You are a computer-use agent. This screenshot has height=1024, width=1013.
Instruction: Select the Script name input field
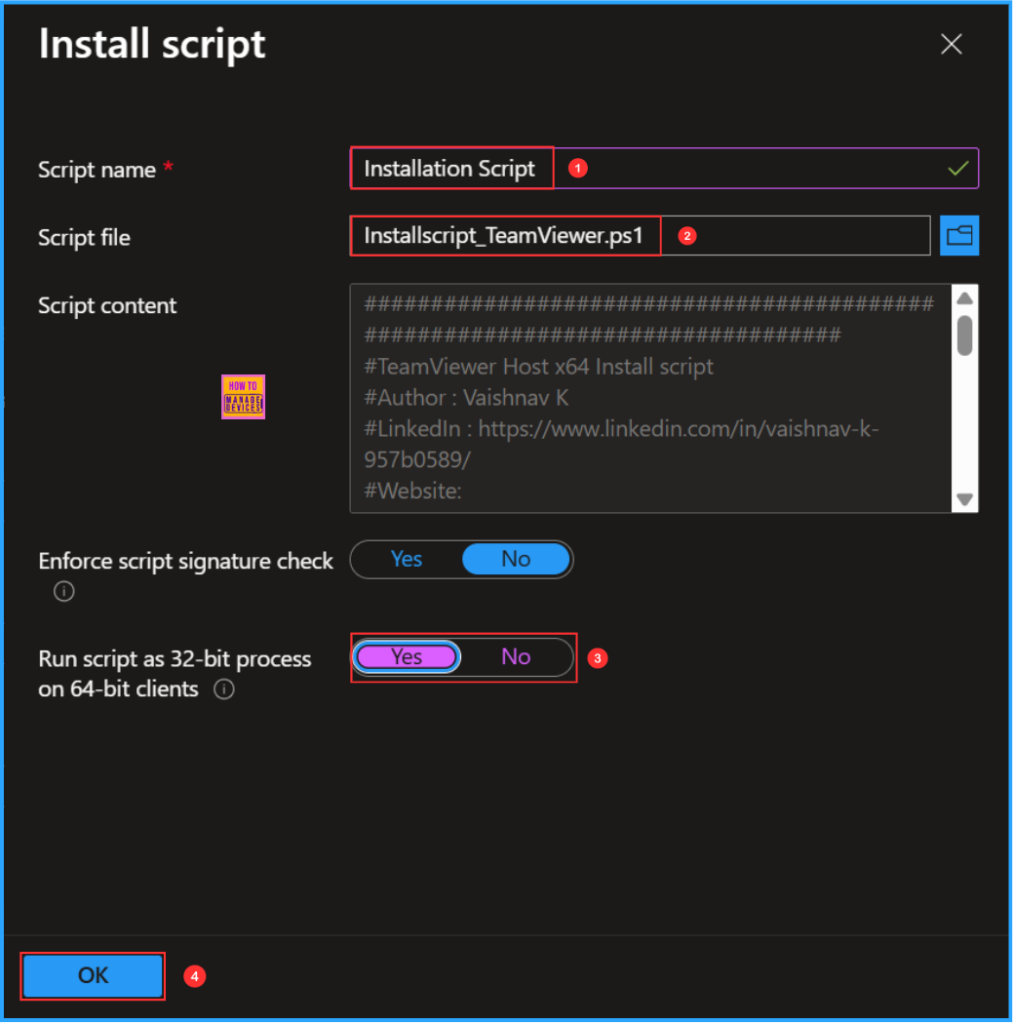click(x=451, y=168)
